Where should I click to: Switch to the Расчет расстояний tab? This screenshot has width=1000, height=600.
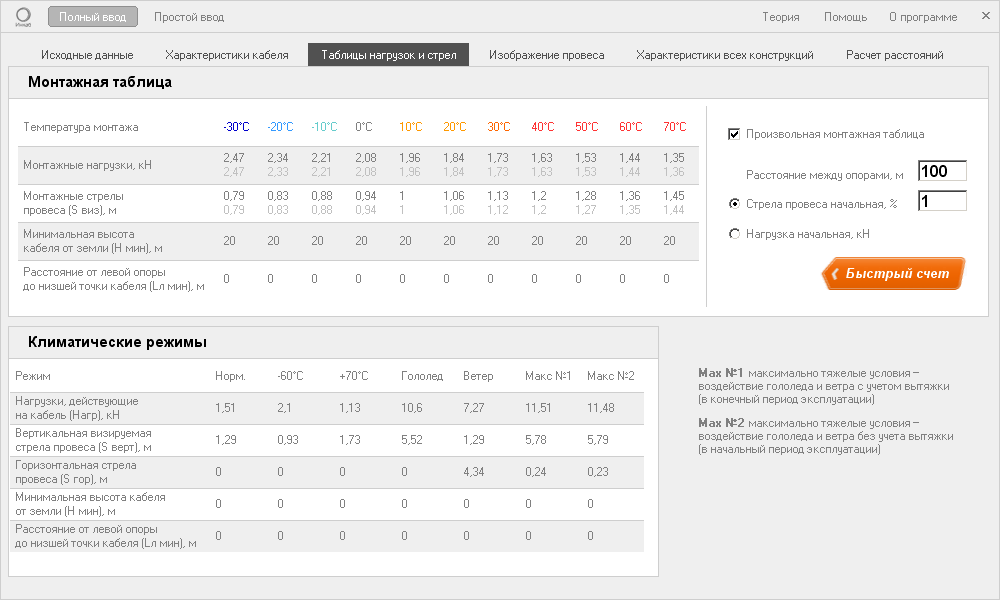click(x=894, y=55)
